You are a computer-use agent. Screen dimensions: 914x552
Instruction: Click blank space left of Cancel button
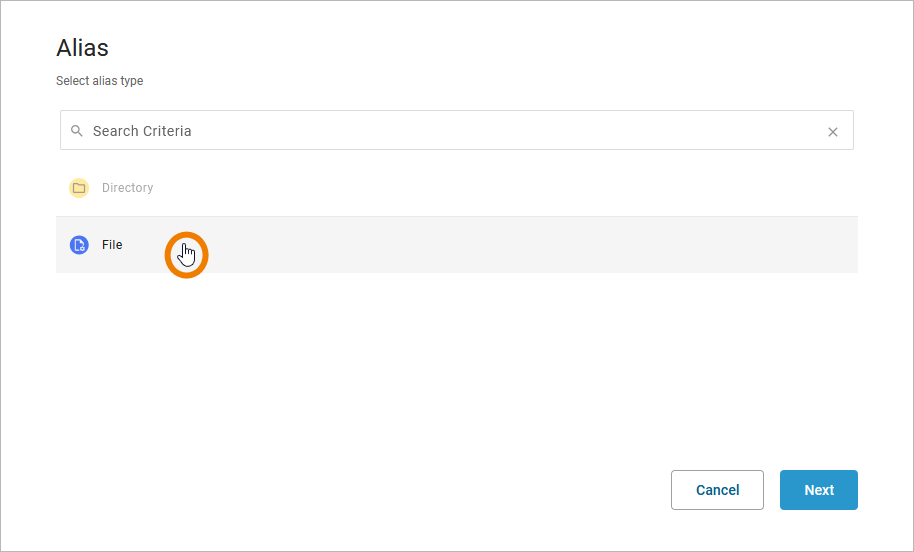(x=400, y=490)
